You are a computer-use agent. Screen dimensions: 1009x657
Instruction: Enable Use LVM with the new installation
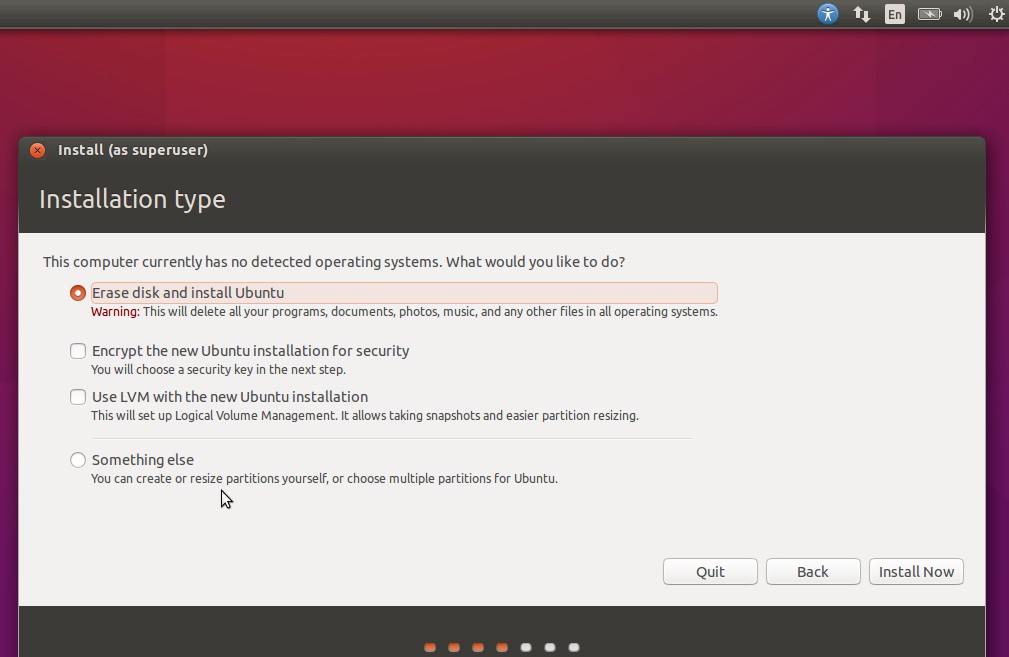click(x=78, y=396)
